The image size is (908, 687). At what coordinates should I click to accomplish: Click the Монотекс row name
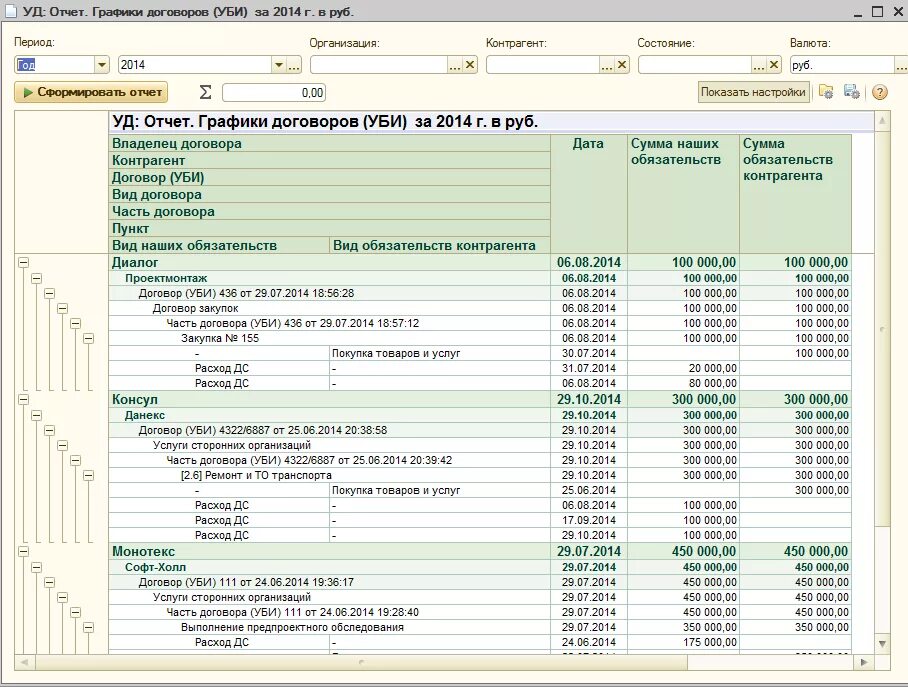click(x=143, y=551)
